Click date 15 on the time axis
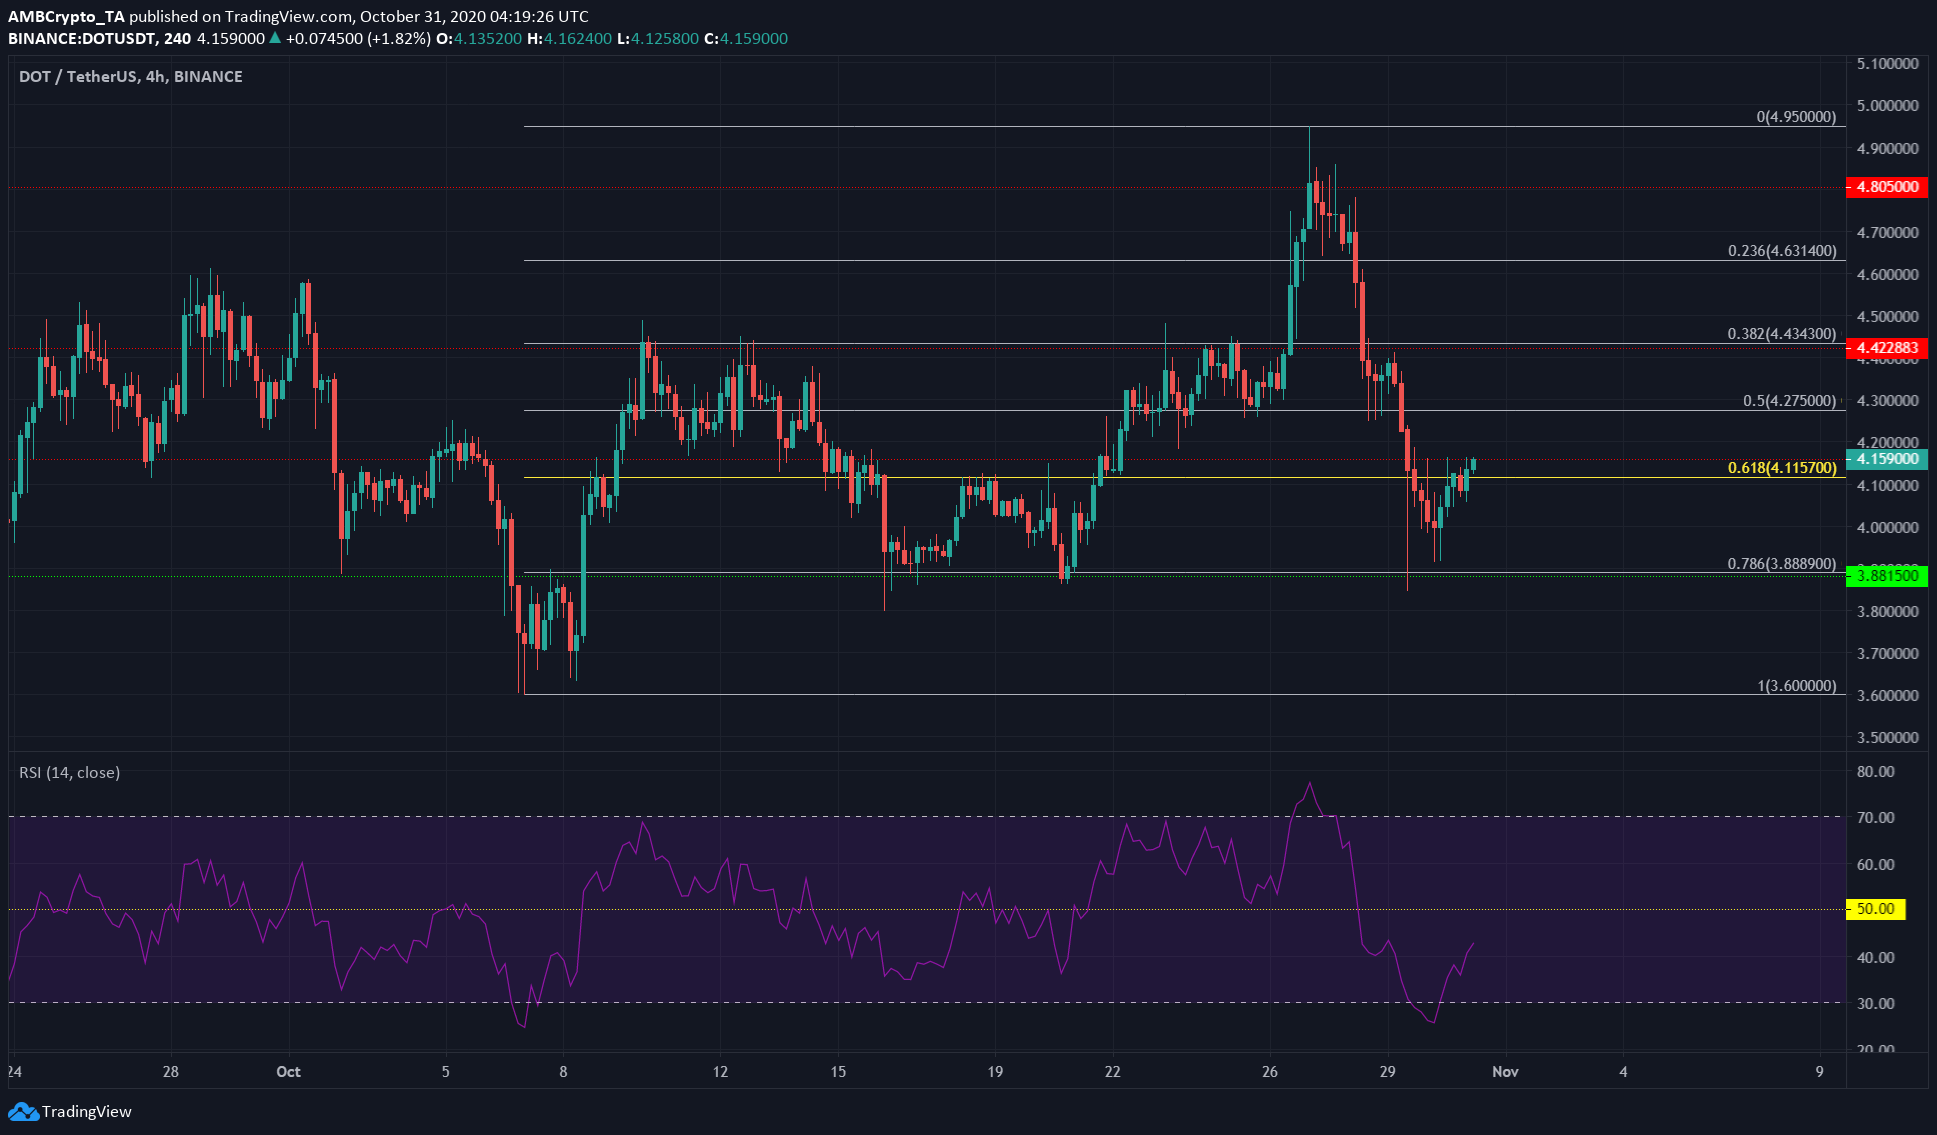The width and height of the screenshot is (1937, 1135). click(838, 1072)
